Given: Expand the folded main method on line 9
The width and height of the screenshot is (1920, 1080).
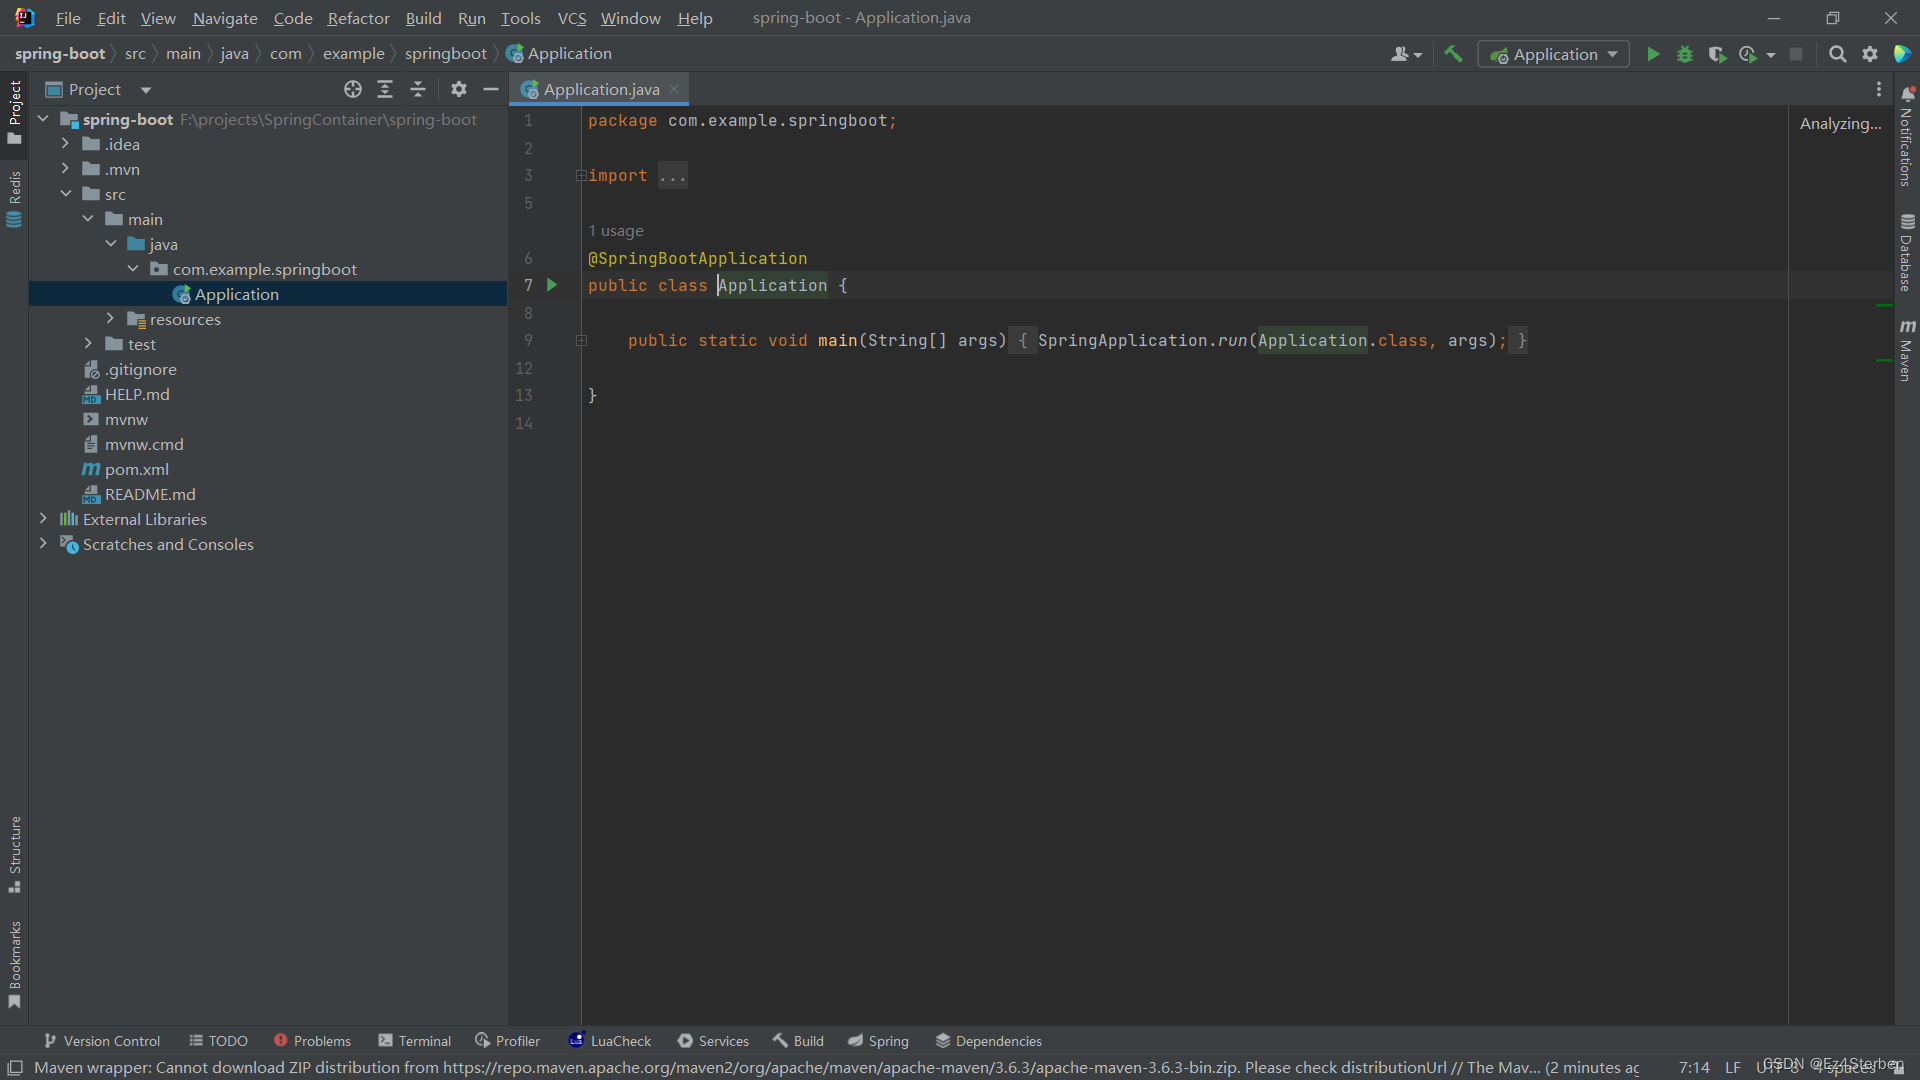Looking at the screenshot, I should [x=582, y=341].
